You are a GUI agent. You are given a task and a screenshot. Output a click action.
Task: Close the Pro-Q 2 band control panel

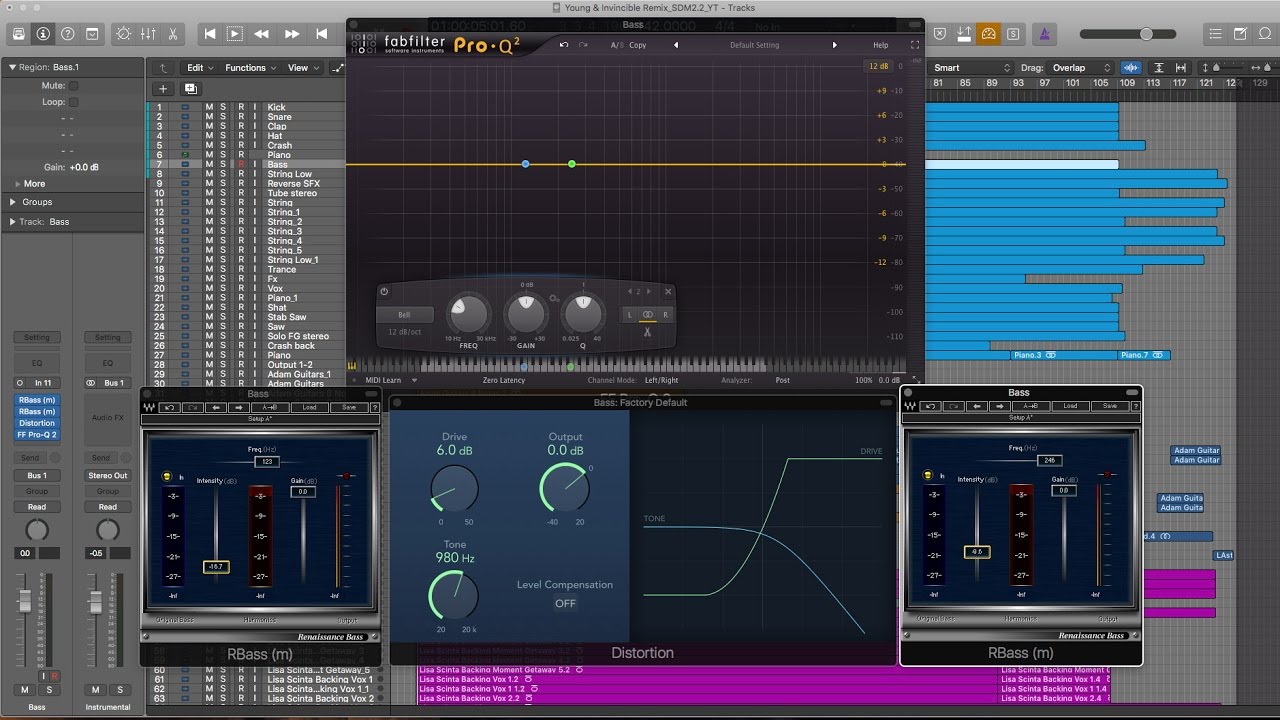coord(668,291)
